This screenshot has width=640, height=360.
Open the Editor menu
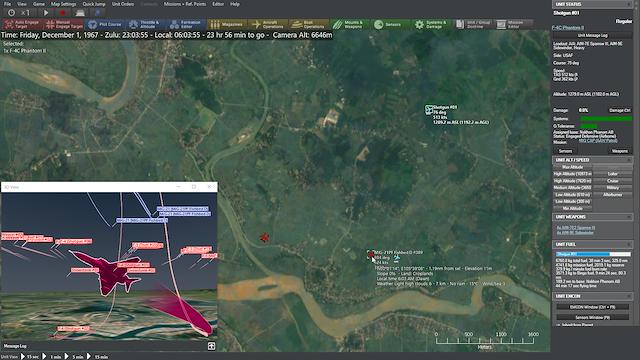[218, 4]
